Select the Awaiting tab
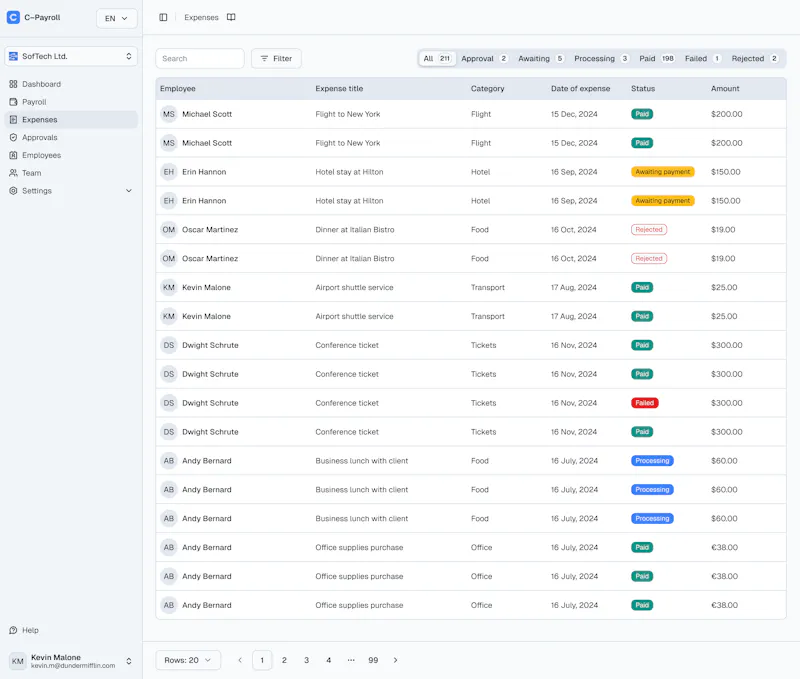The width and height of the screenshot is (800, 679). click(541, 59)
